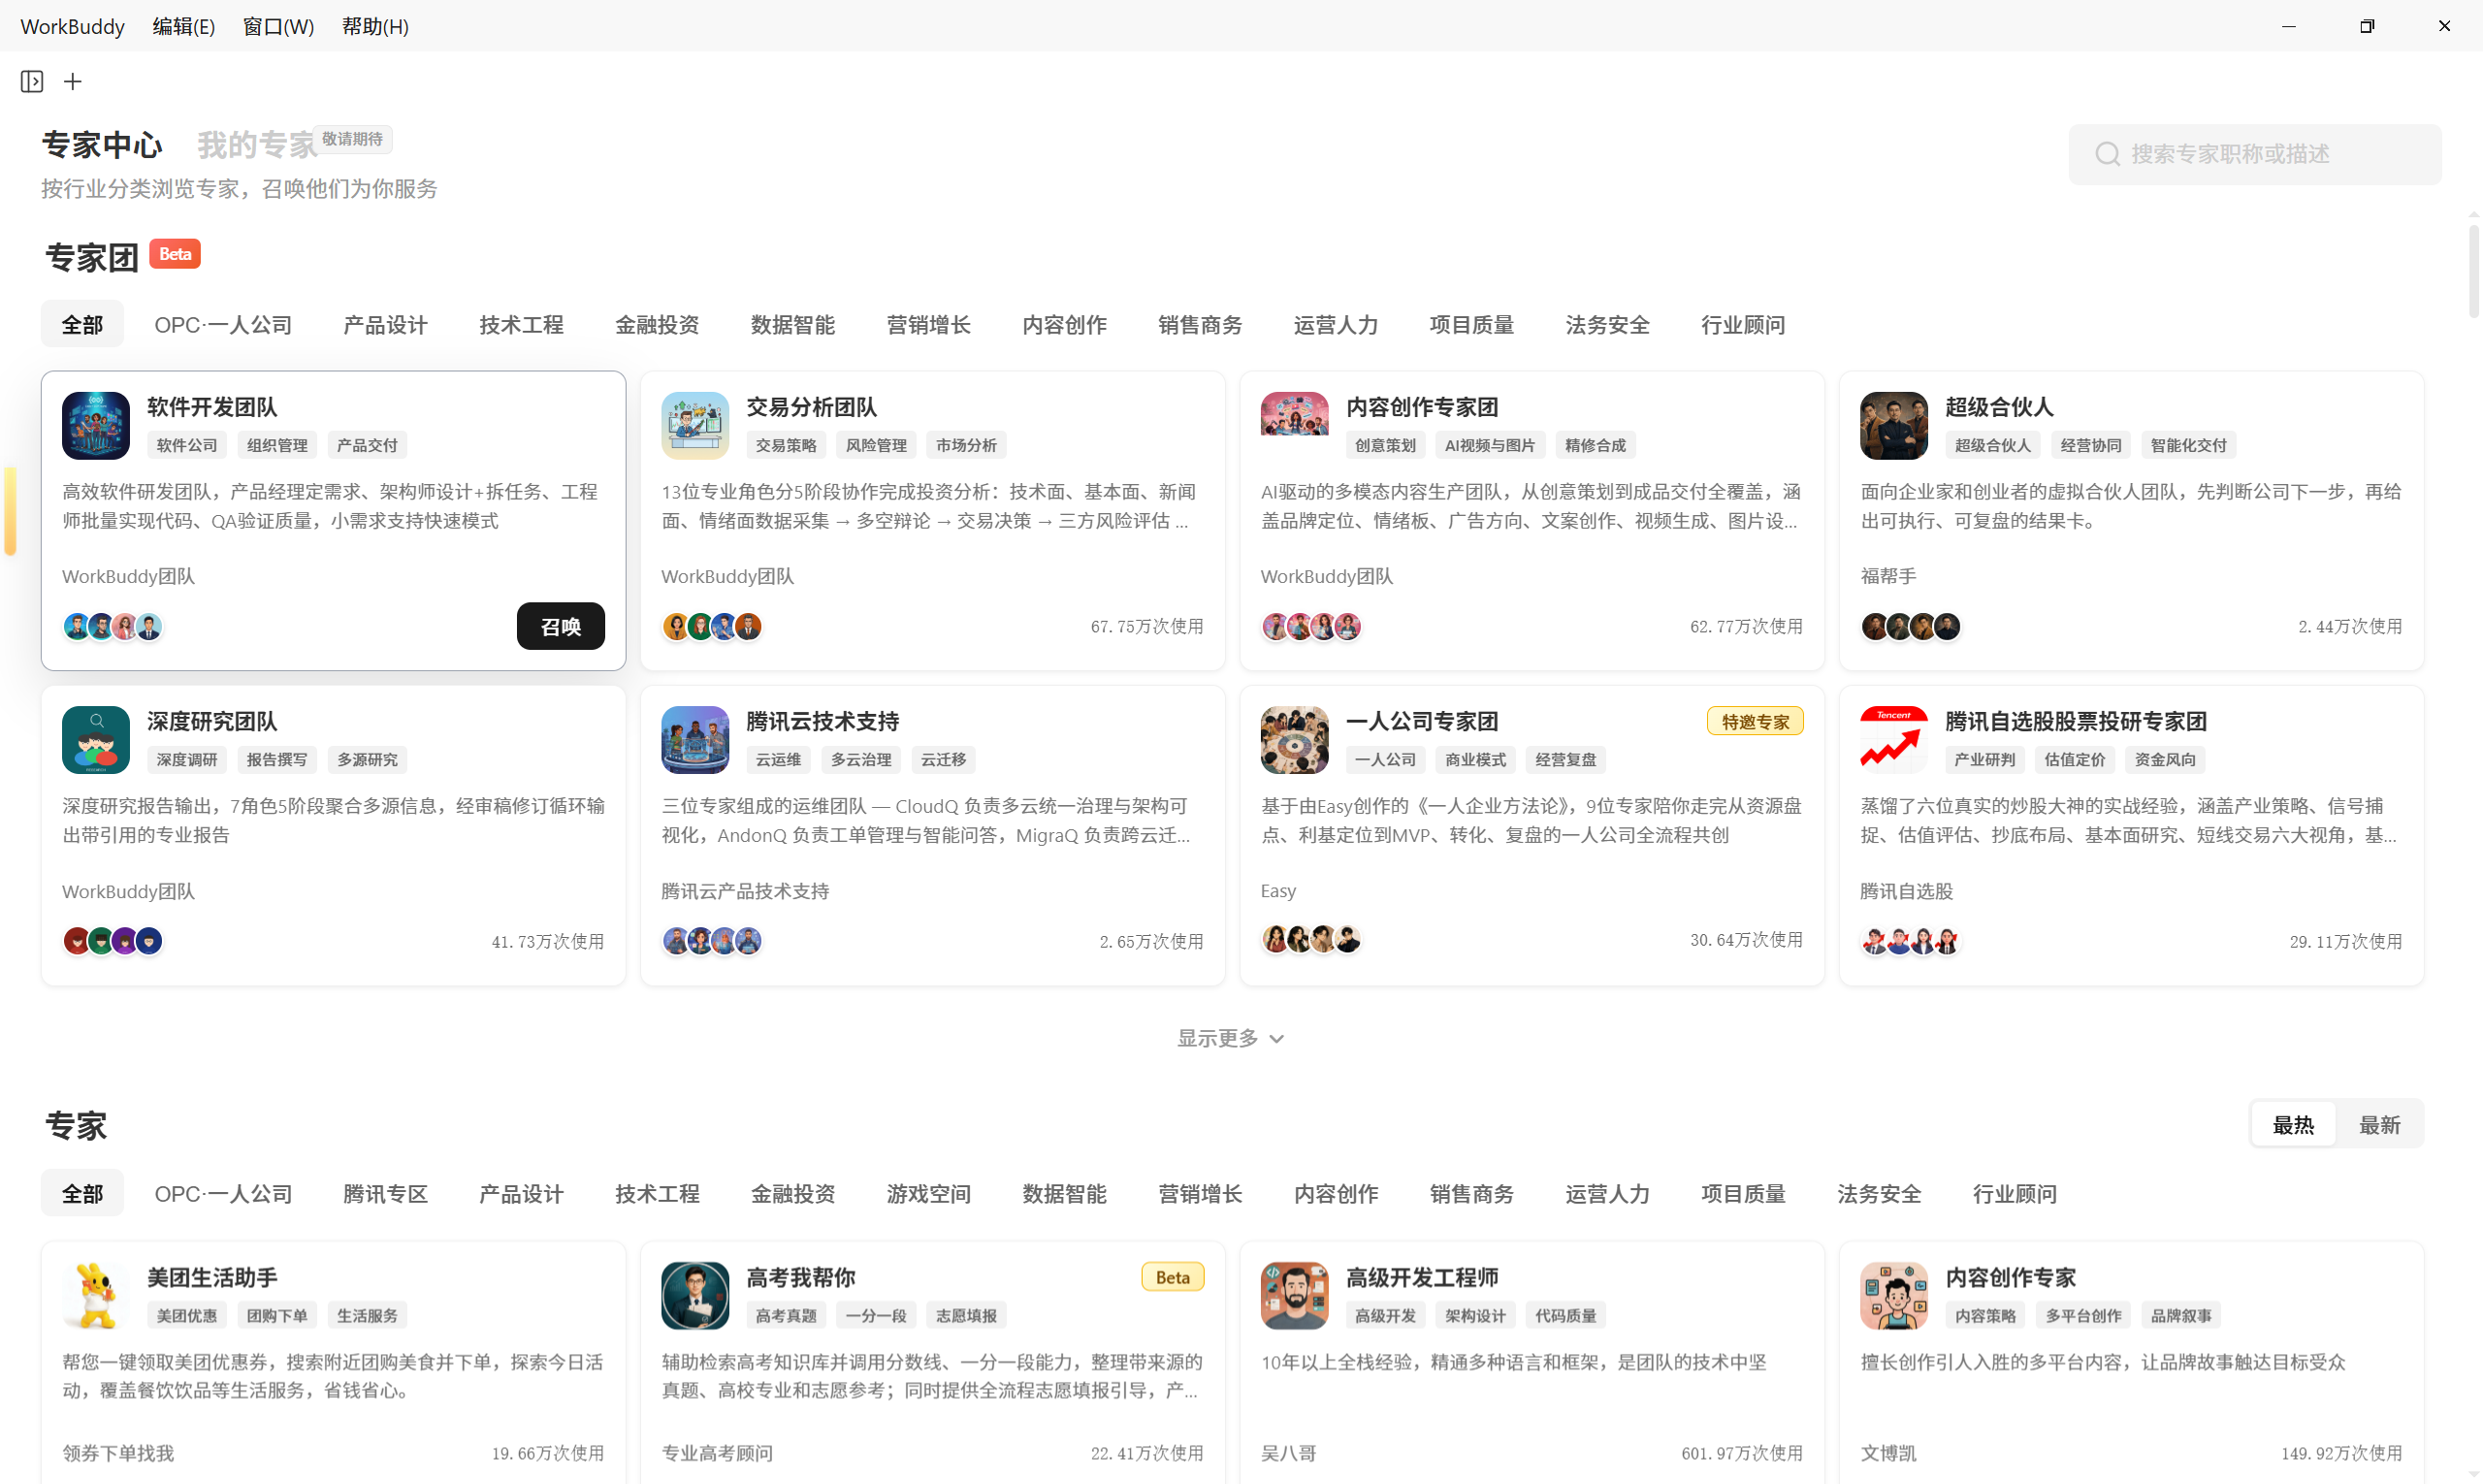Open 软件开发团队 team avatar icon

96,426
